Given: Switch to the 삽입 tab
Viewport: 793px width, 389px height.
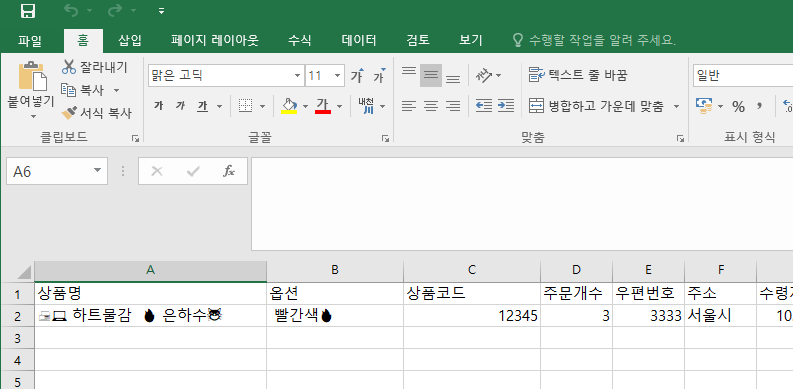Looking at the screenshot, I should tap(130, 40).
